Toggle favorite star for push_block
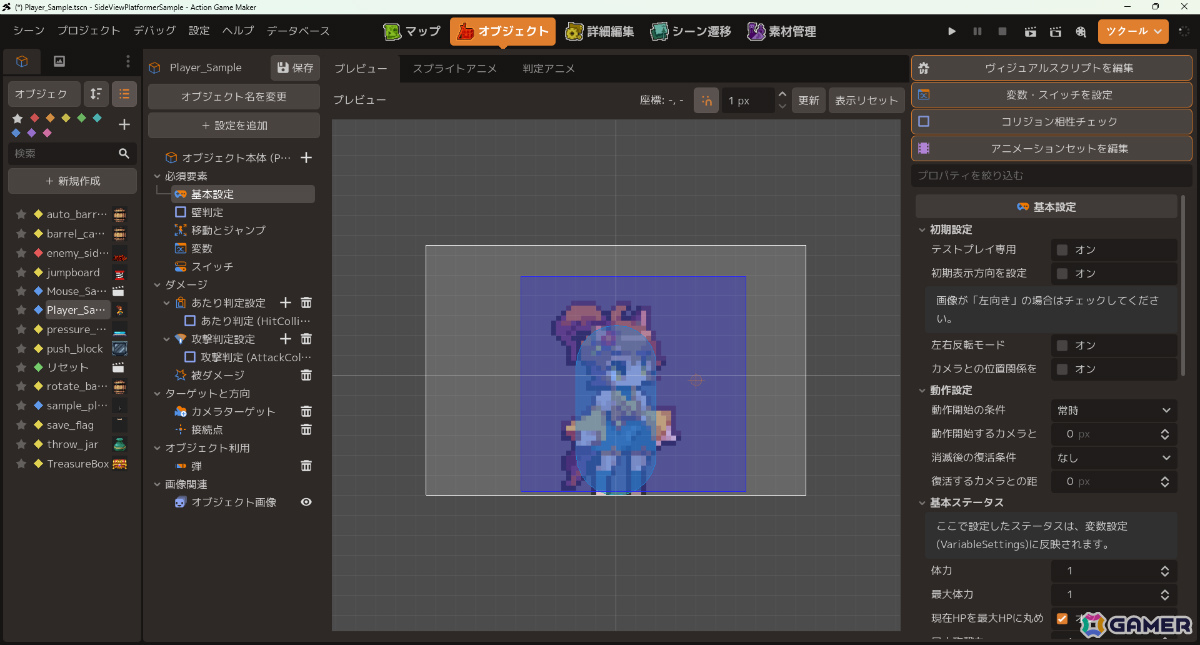Viewport: 1200px width, 645px height. coord(19,349)
